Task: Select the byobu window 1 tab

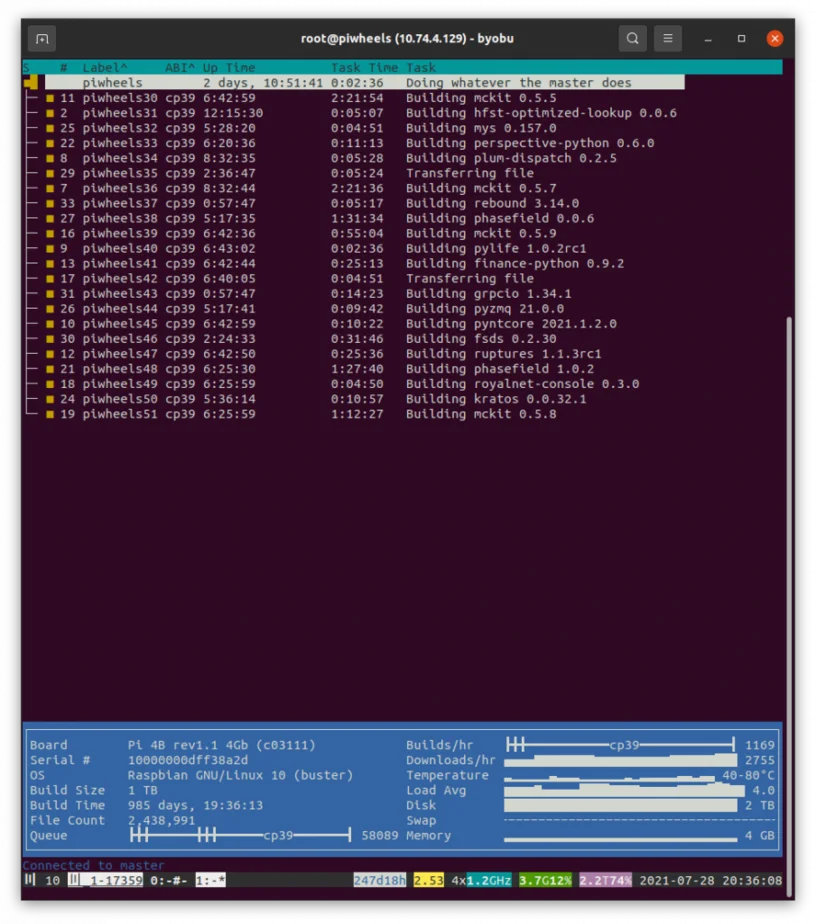Action: (210, 880)
